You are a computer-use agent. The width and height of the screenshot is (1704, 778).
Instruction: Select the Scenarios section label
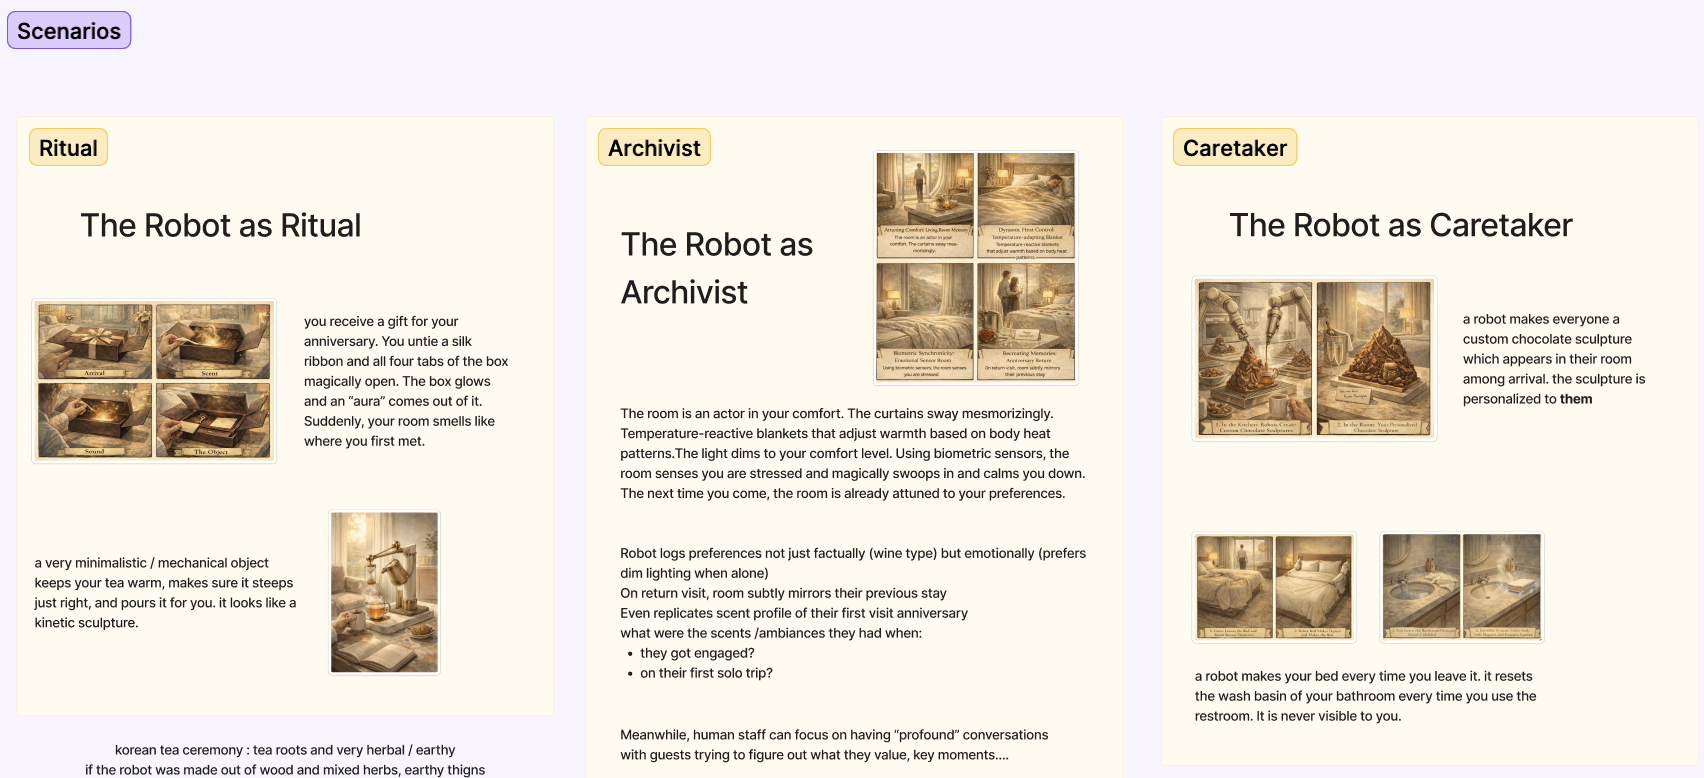pos(69,31)
